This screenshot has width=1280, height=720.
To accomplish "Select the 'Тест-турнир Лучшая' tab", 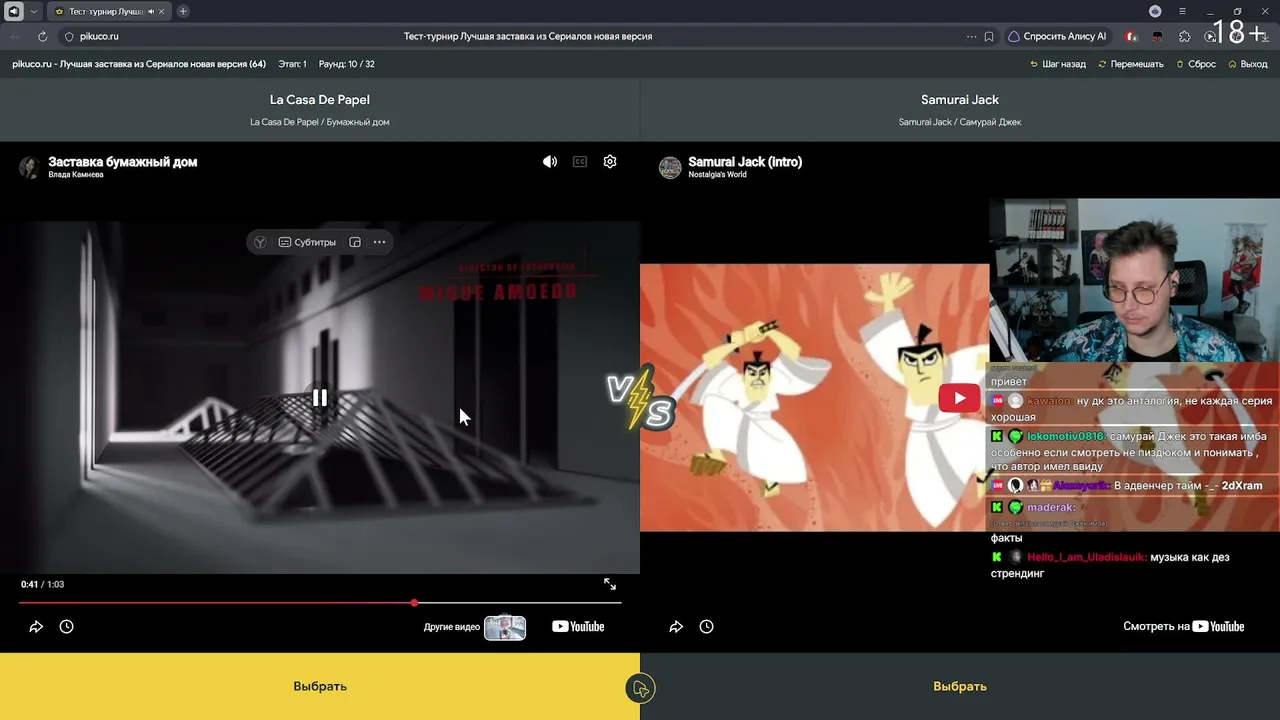I will (109, 11).
